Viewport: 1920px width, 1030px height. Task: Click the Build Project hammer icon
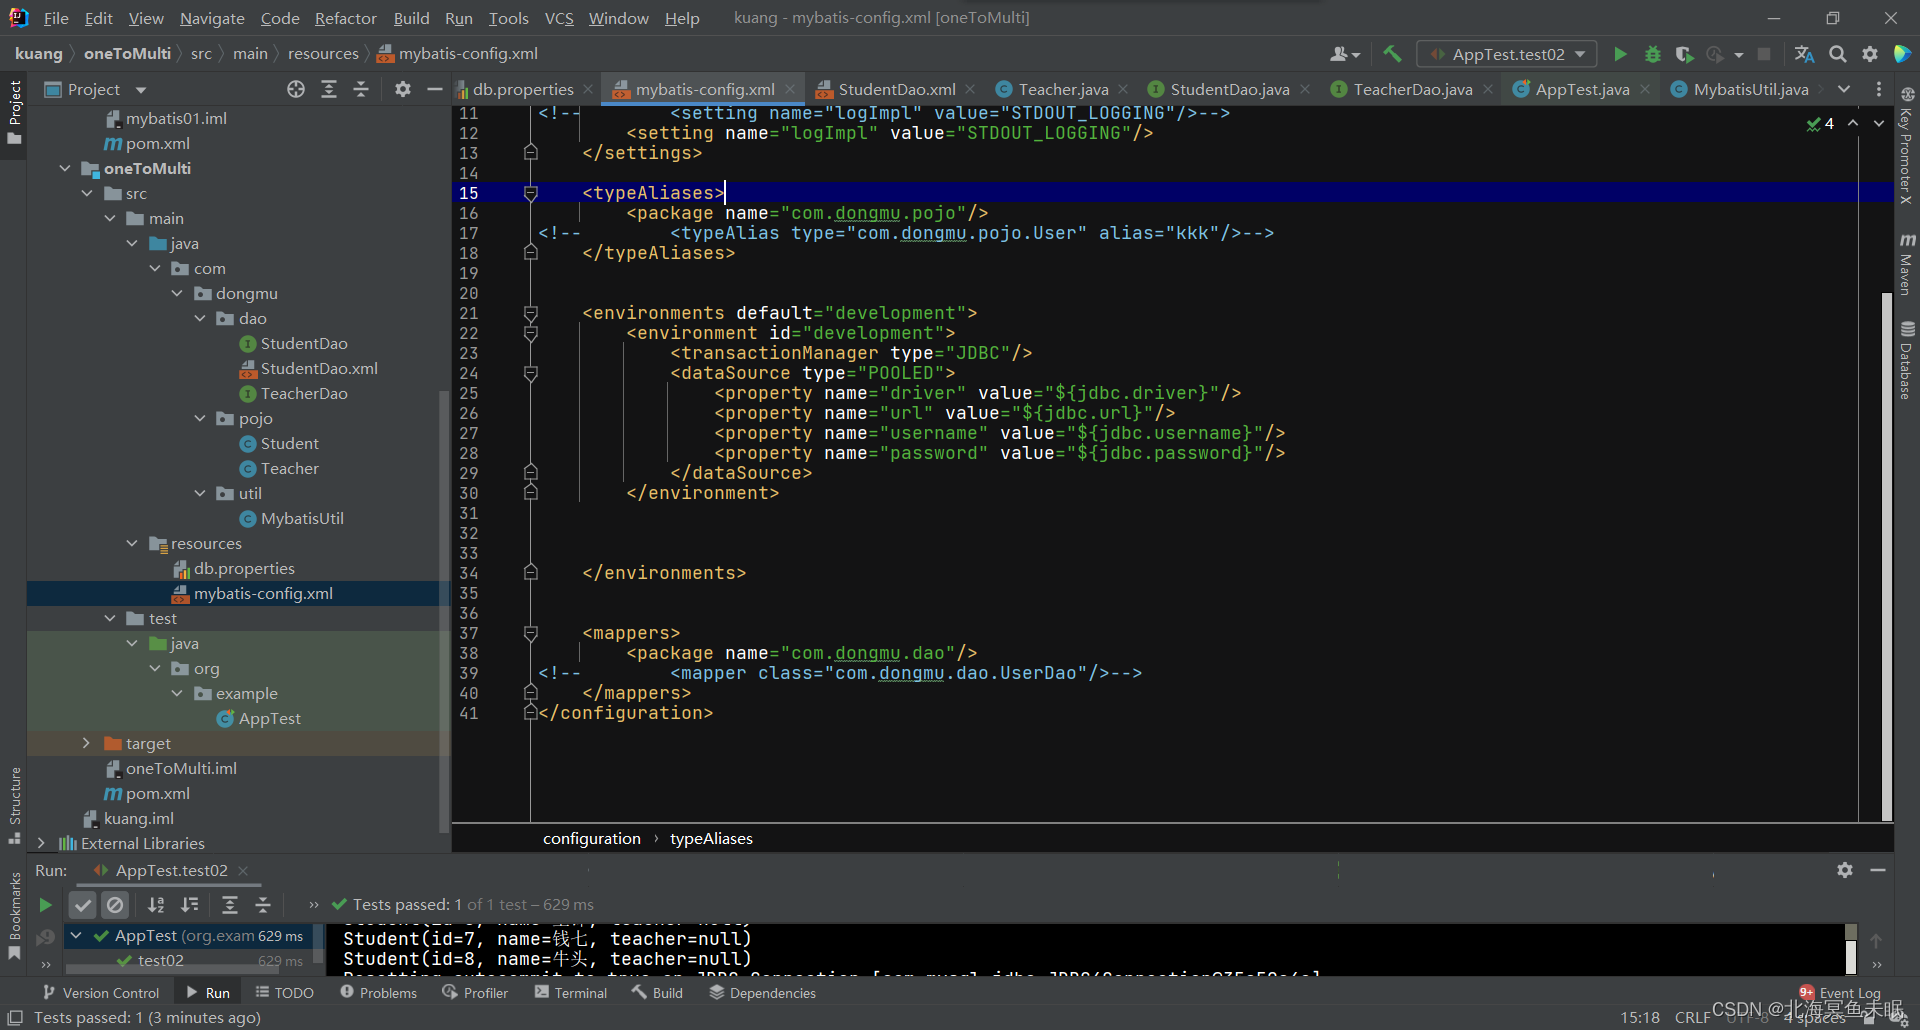pyautogui.click(x=1392, y=54)
